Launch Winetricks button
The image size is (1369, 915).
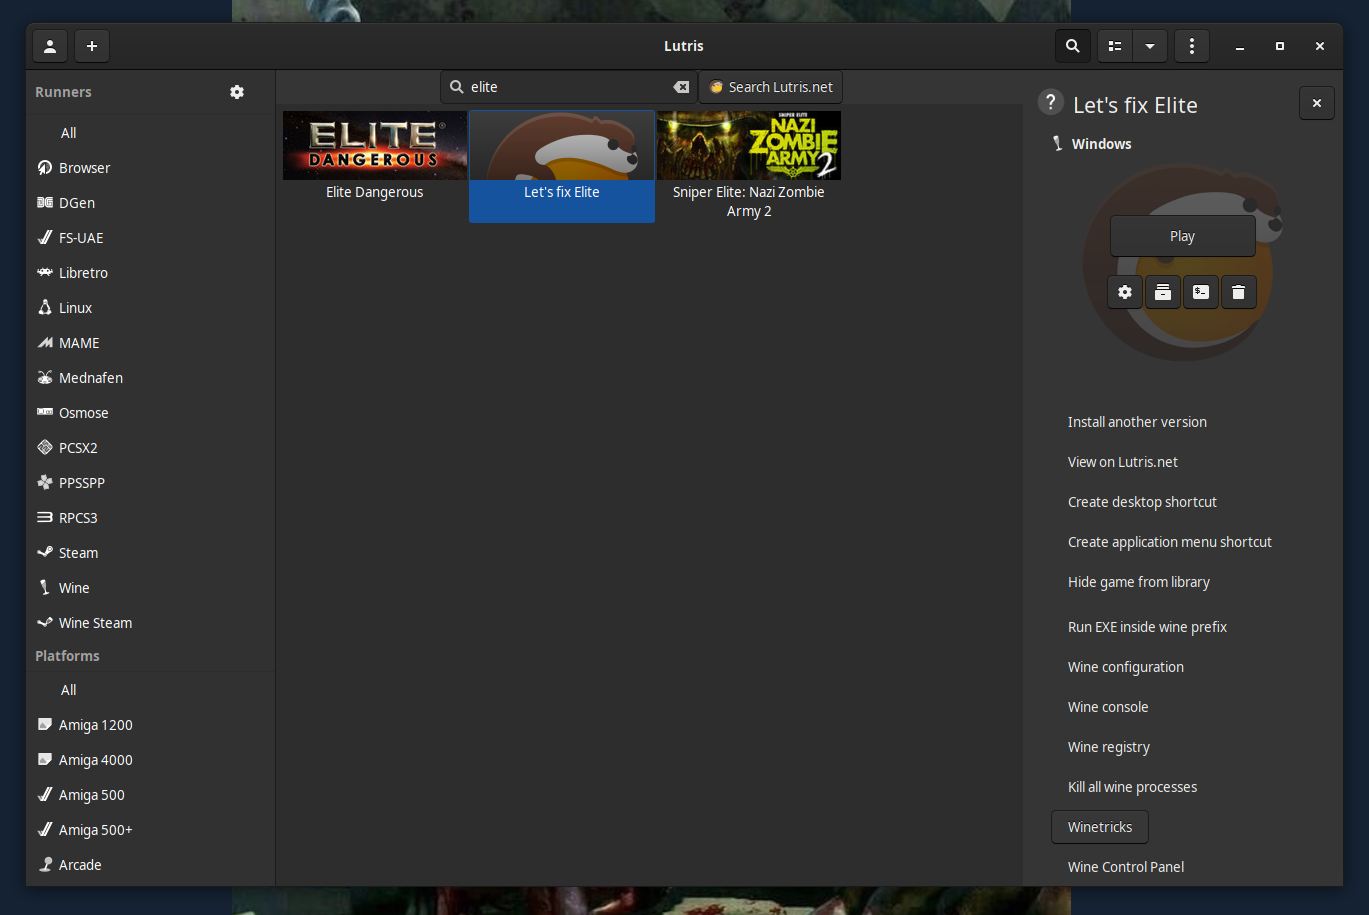coord(1100,827)
